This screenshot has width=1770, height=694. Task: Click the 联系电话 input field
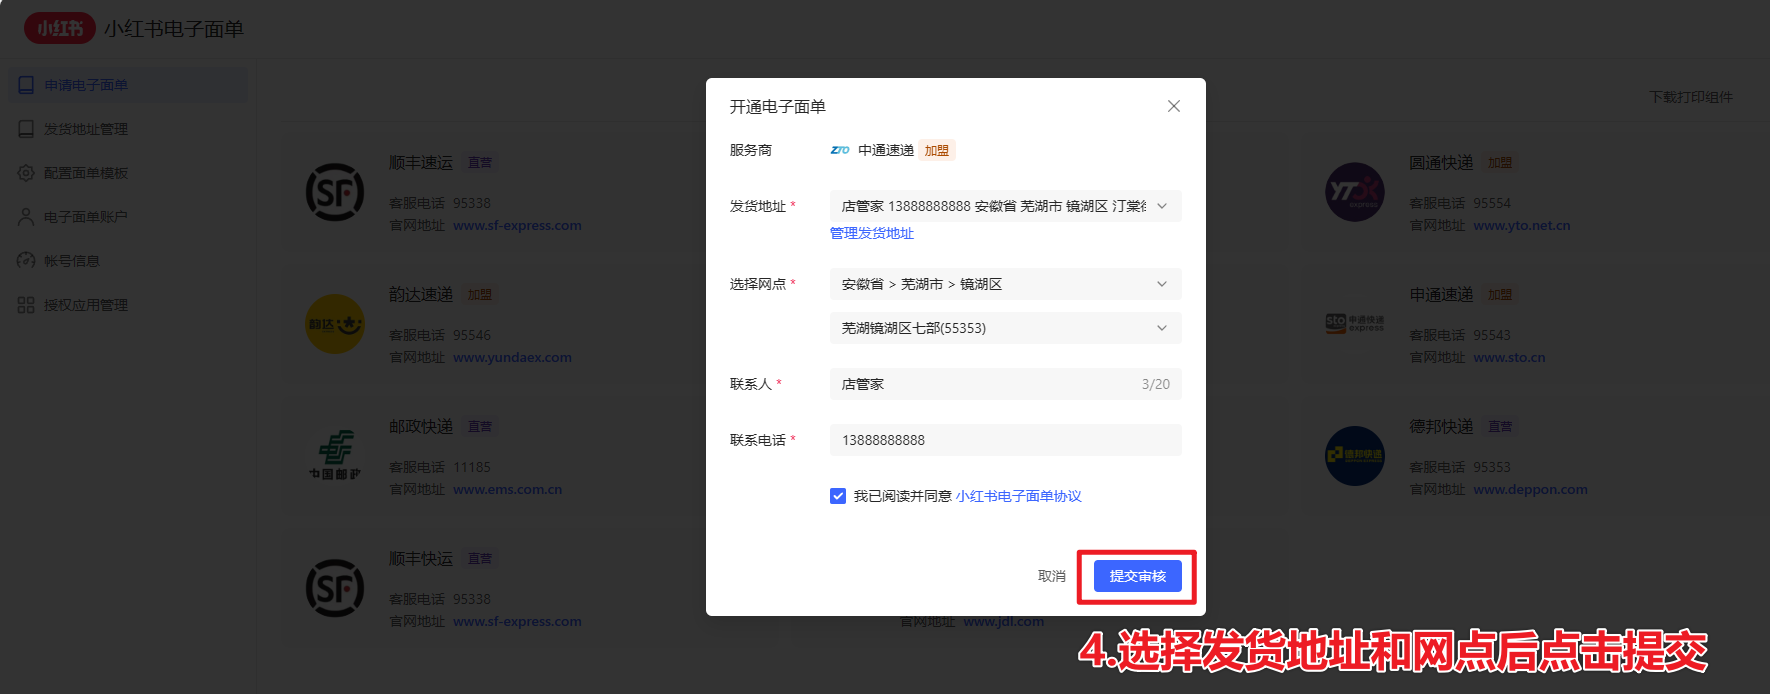[x=1005, y=440]
